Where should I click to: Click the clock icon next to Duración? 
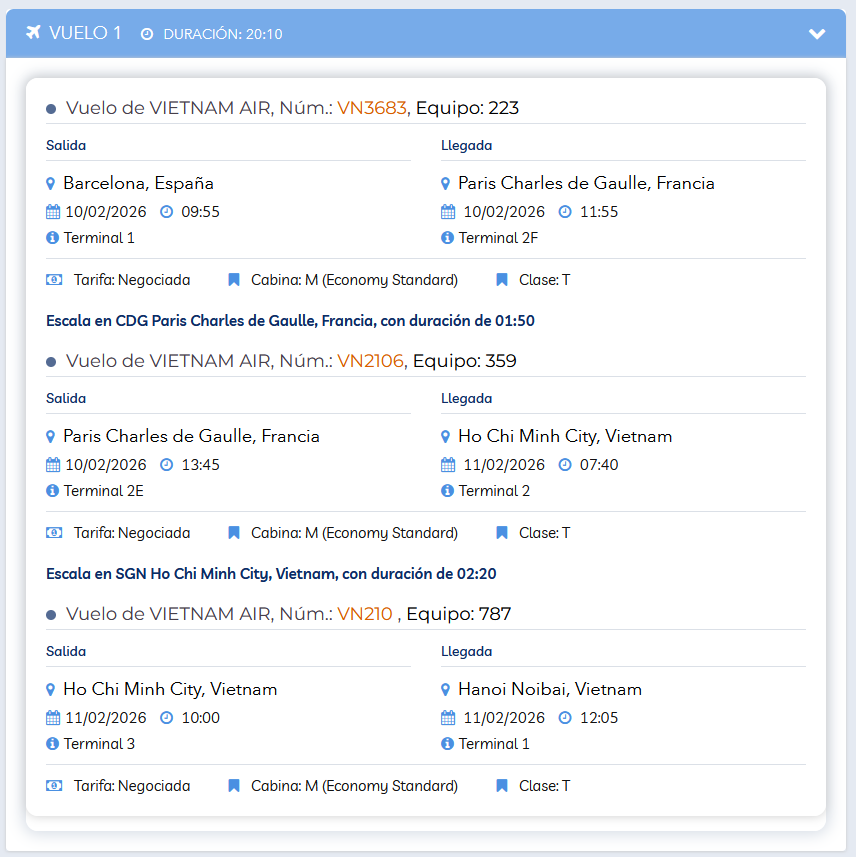pos(147,34)
